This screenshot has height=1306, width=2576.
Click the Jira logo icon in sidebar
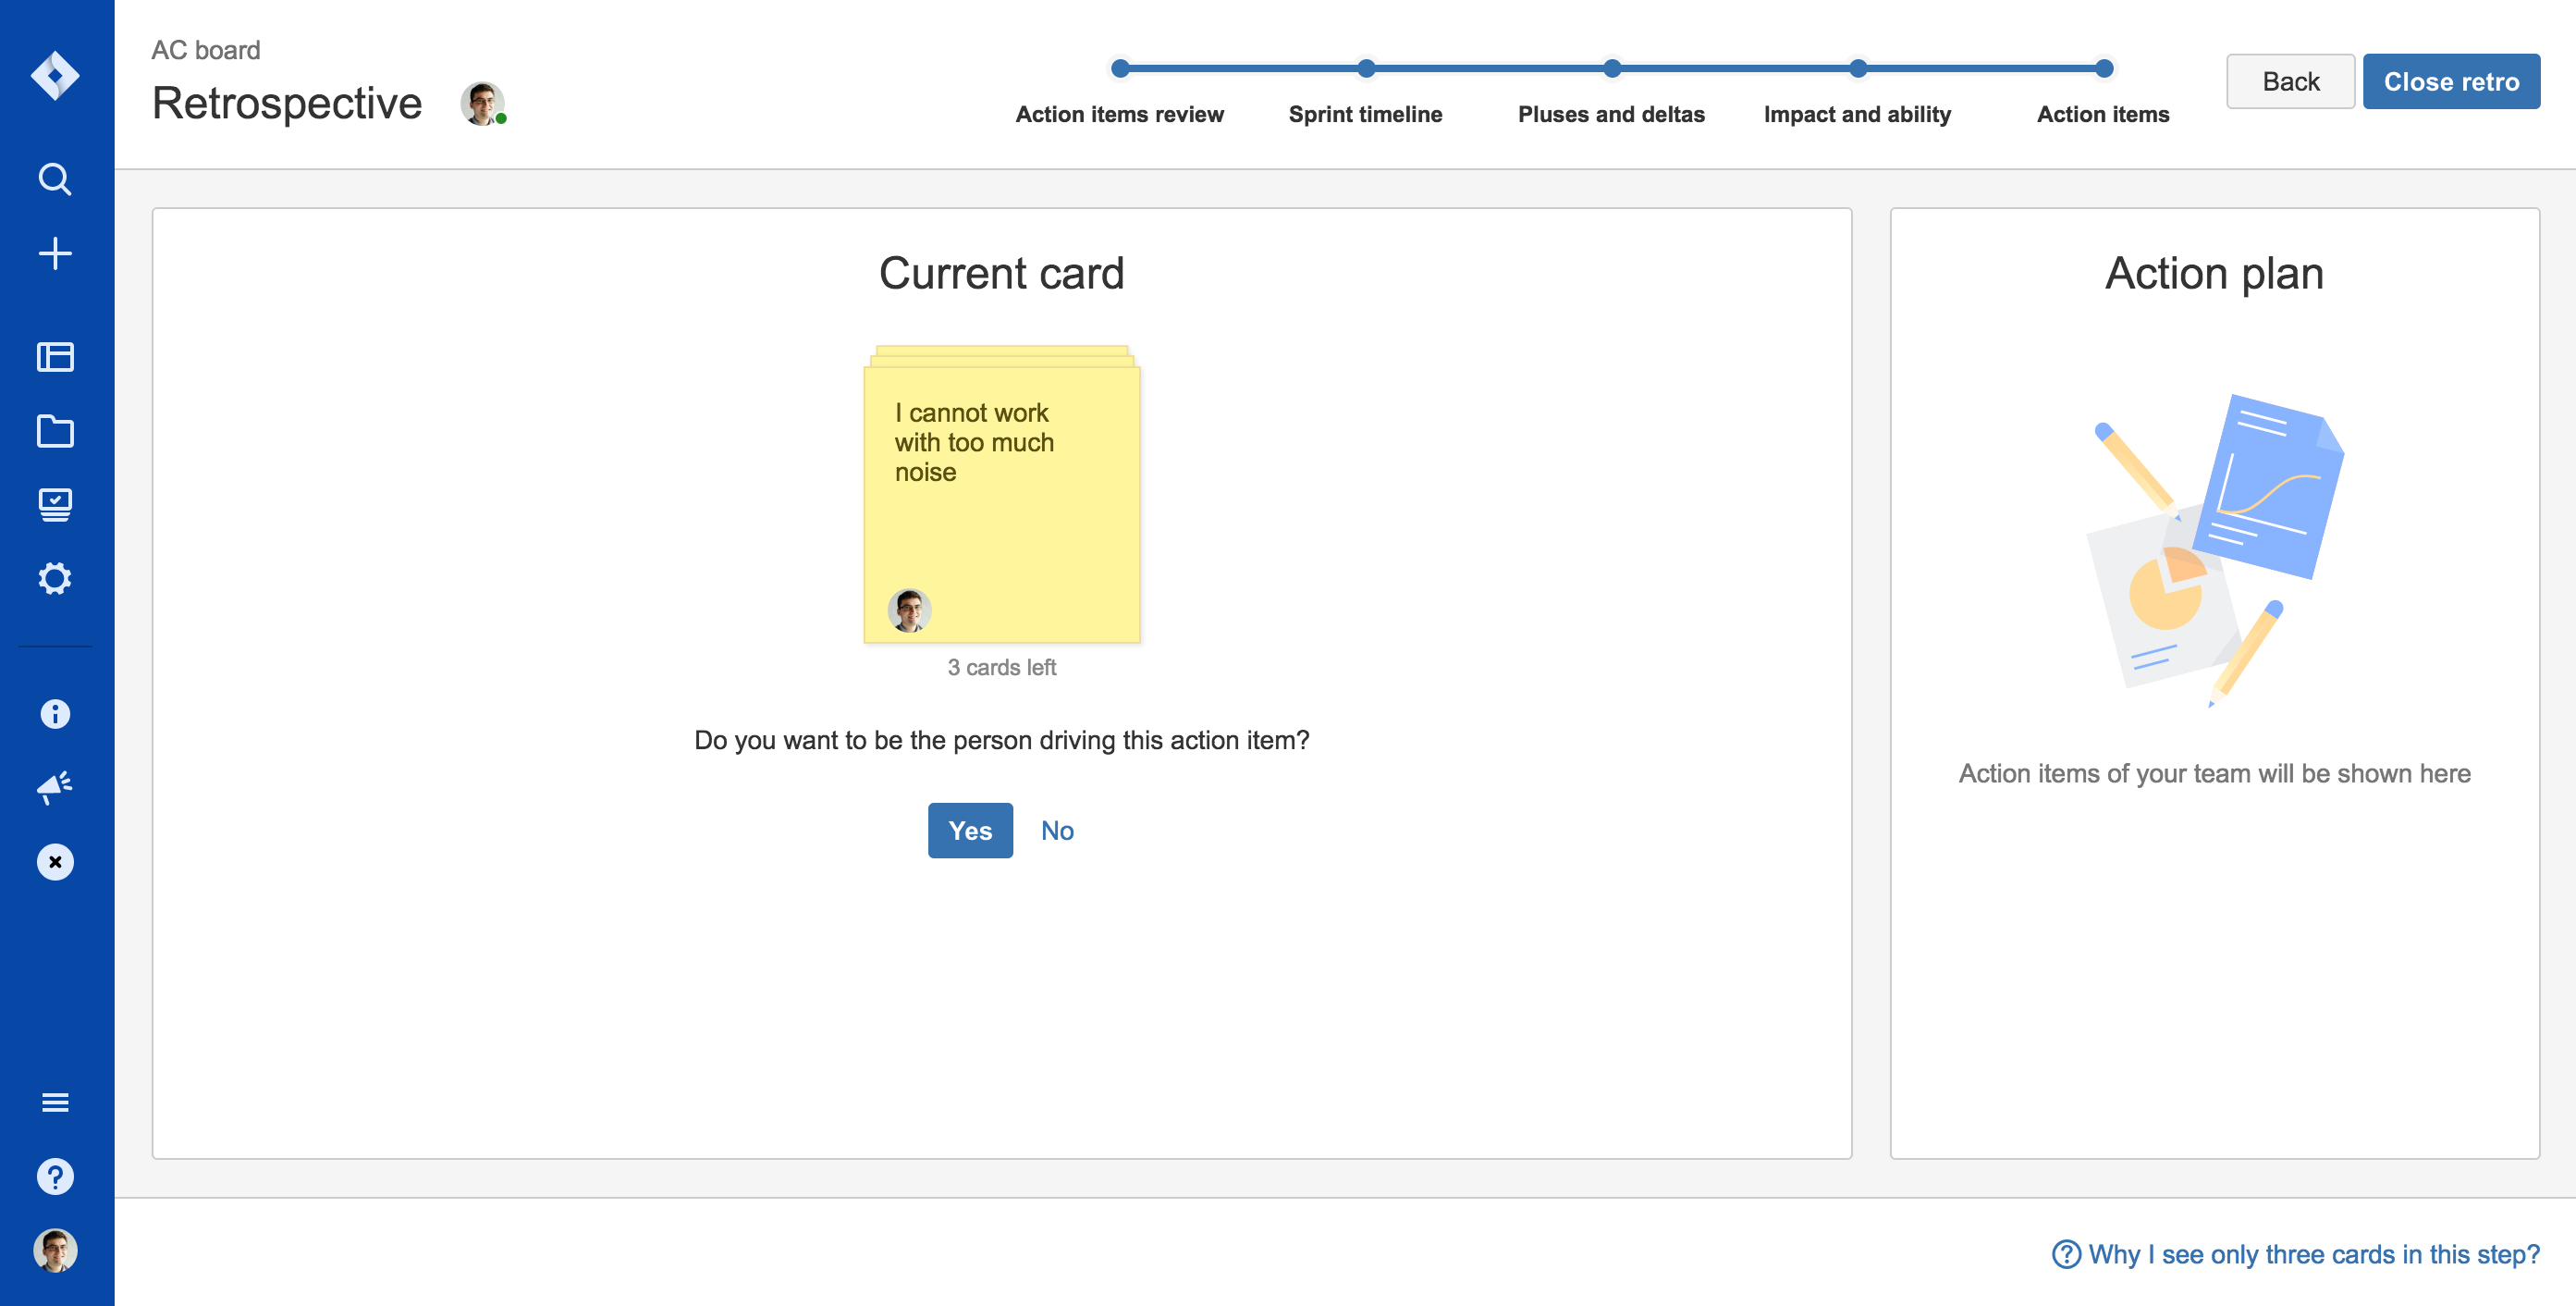[x=55, y=76]
